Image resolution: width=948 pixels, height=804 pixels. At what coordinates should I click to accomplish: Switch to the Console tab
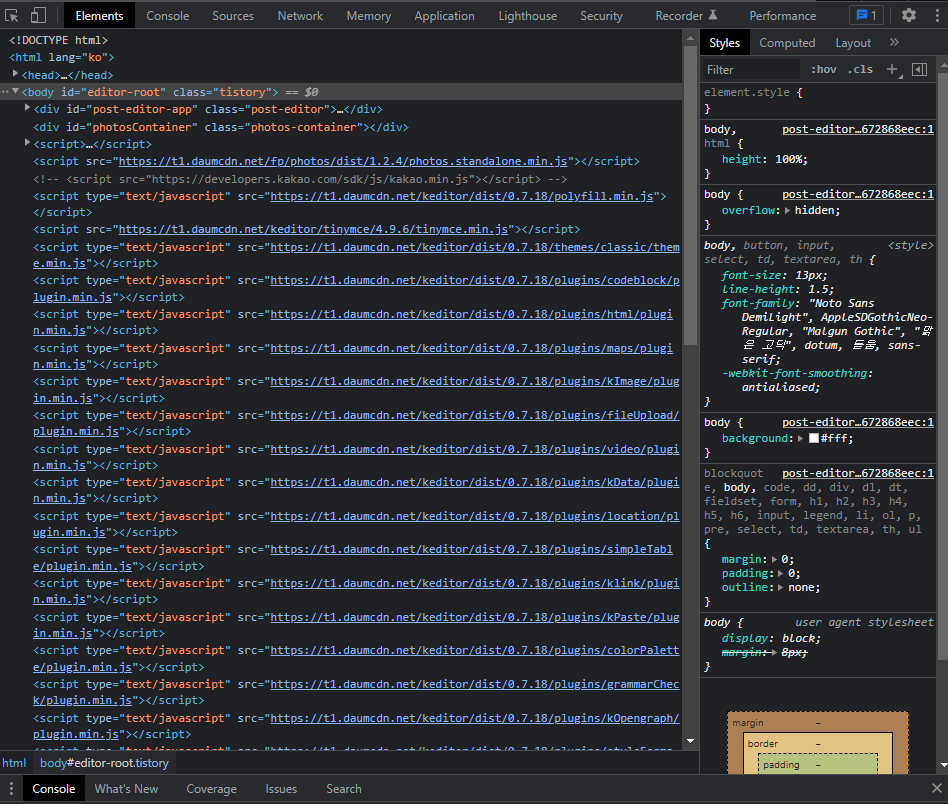[167, 16]
